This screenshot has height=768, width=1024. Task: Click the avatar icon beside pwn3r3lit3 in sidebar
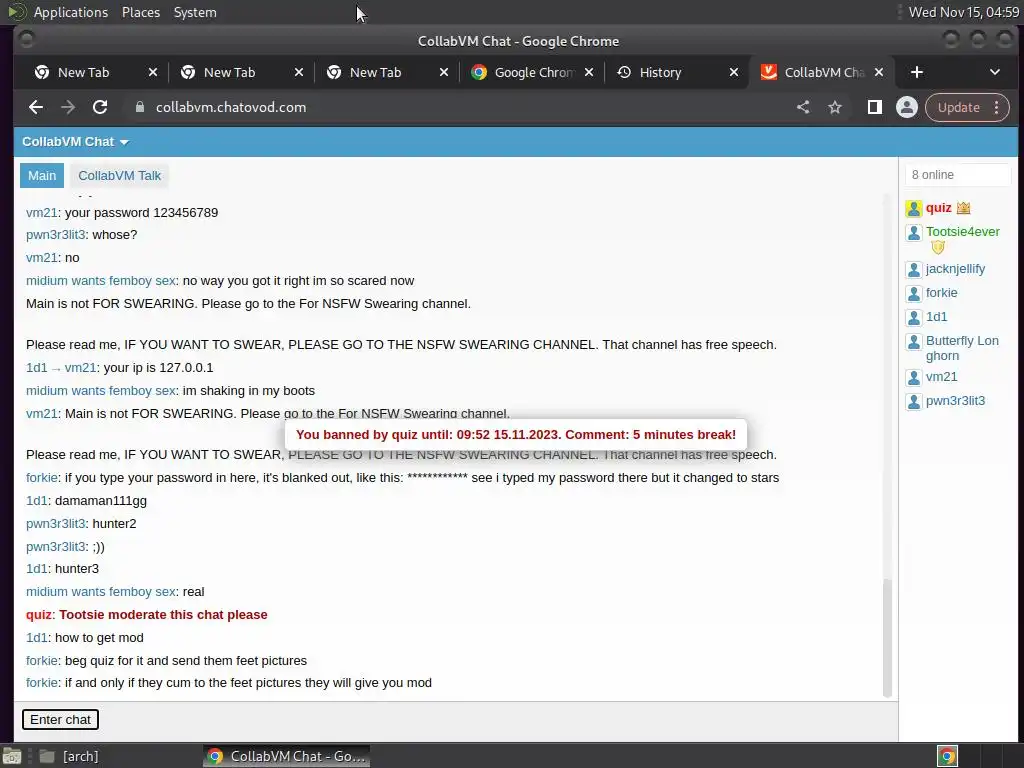[914, 402]
